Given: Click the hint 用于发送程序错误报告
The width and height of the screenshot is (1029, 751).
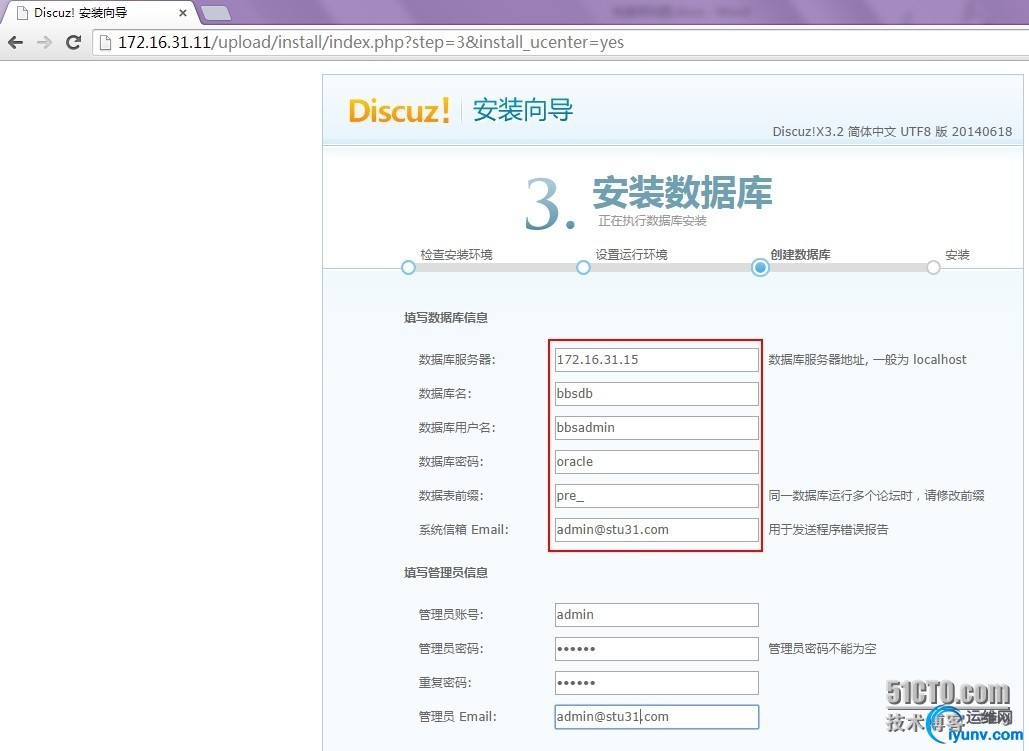Looking at the screenshot, I should click(828, 530).
